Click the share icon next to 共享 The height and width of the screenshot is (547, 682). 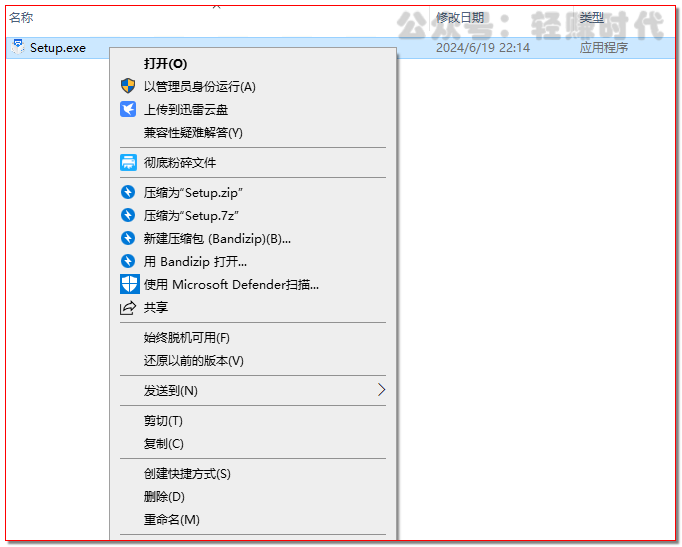128,308
